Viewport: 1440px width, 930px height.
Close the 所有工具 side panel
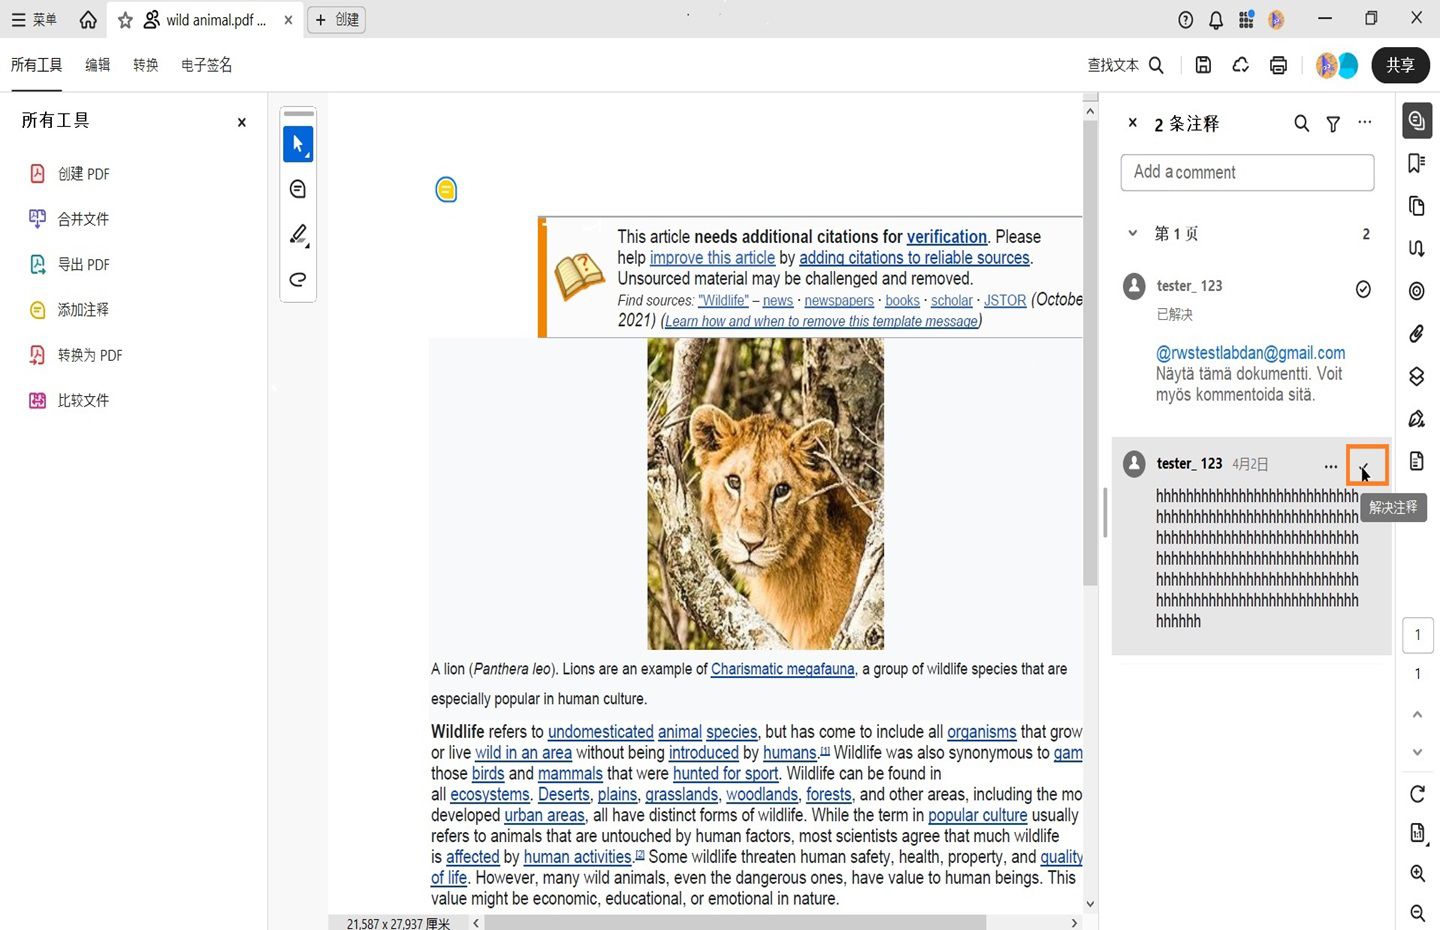click(x=241, y=123)
